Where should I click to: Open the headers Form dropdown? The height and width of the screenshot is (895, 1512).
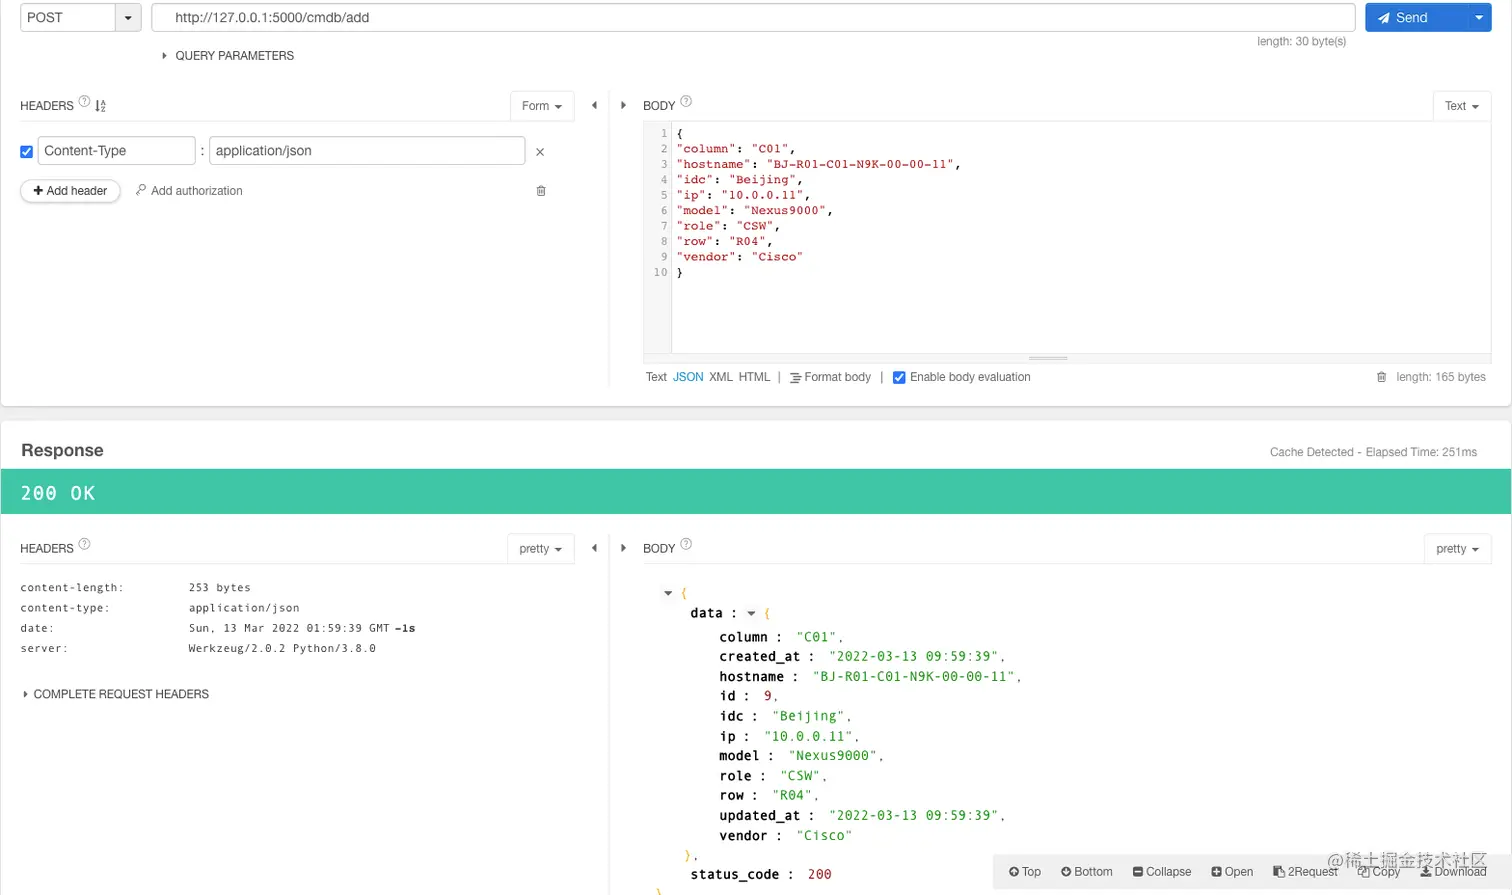[x=542, y=106]
